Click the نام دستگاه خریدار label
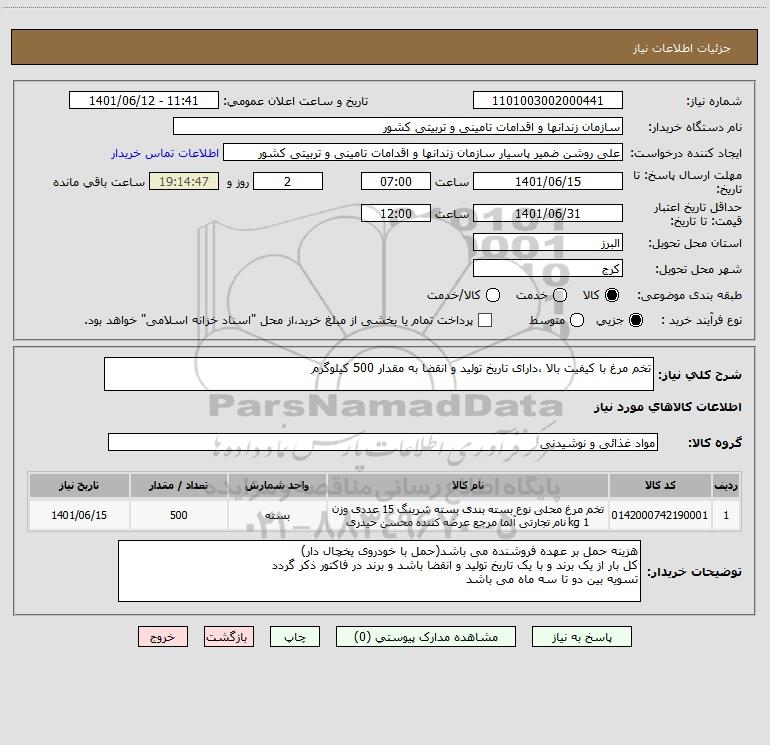770x745 pixels. (x=695, y=127)
